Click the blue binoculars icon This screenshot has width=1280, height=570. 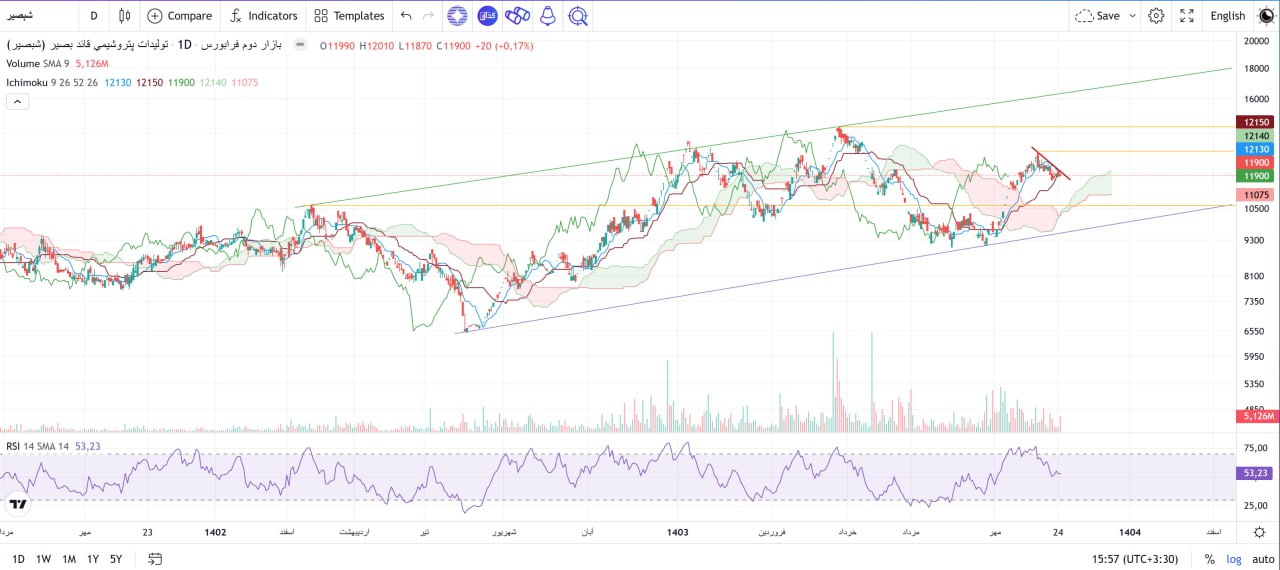click(517, 15)
